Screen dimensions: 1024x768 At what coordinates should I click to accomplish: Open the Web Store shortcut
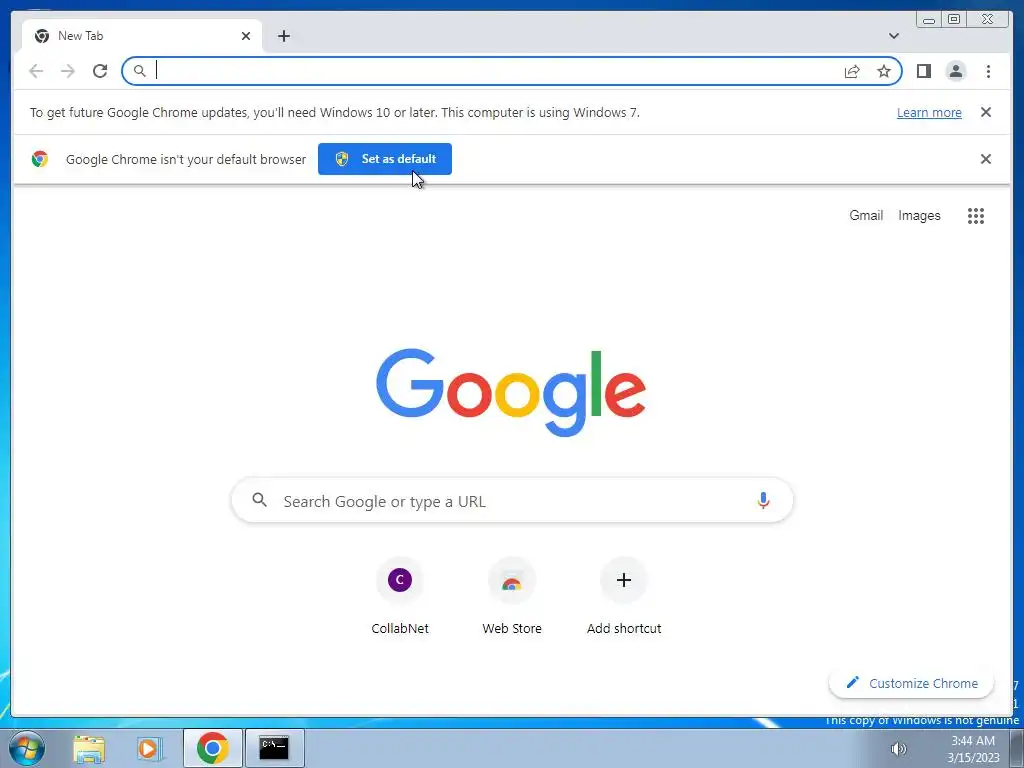pos(512,596)
